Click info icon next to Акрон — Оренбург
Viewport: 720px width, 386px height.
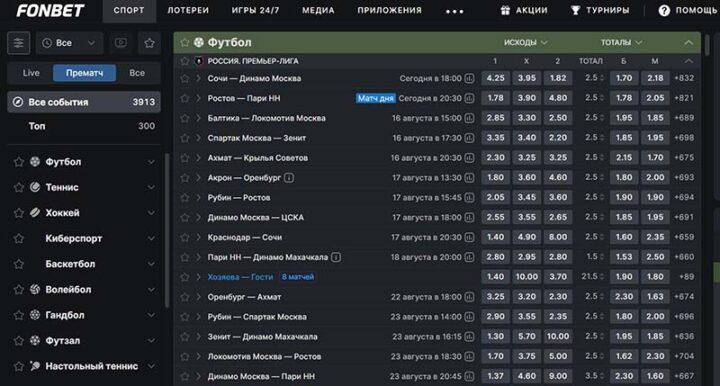click(x=289, y=178)
